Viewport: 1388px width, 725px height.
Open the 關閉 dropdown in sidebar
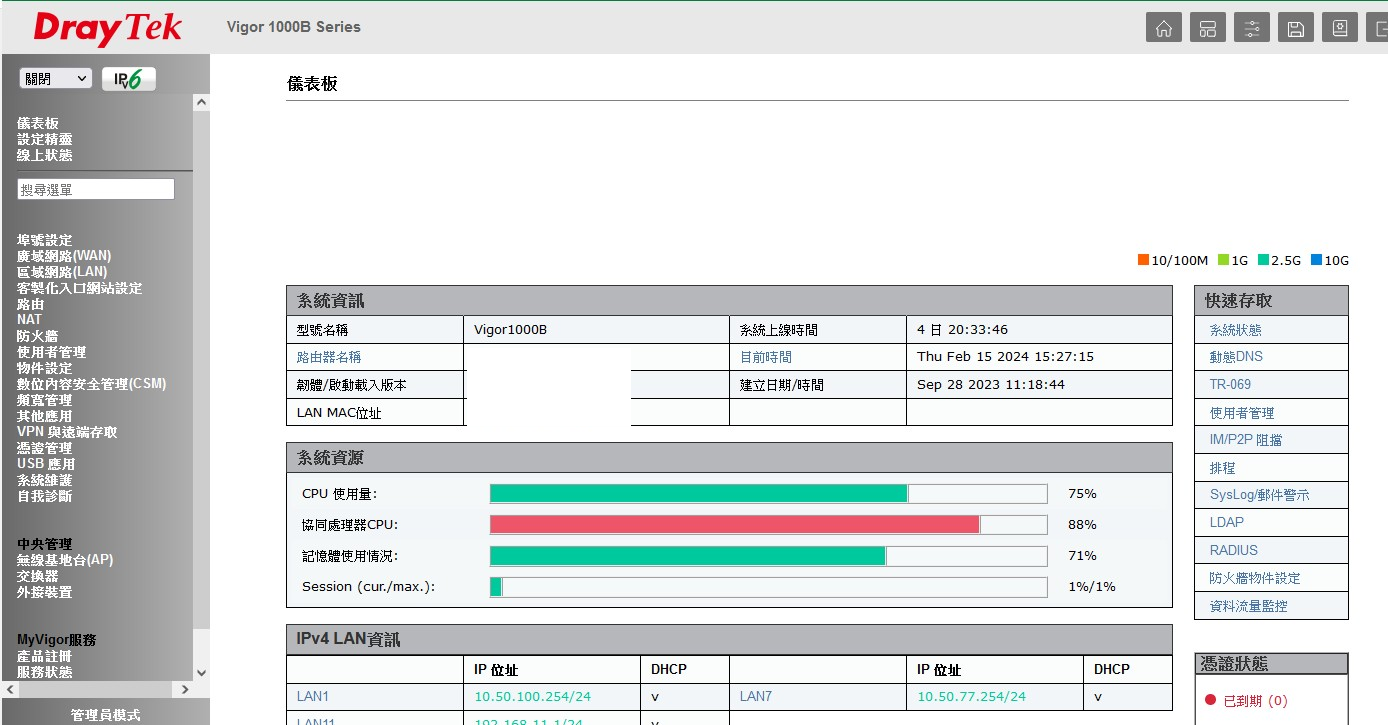tap(55, 79)
